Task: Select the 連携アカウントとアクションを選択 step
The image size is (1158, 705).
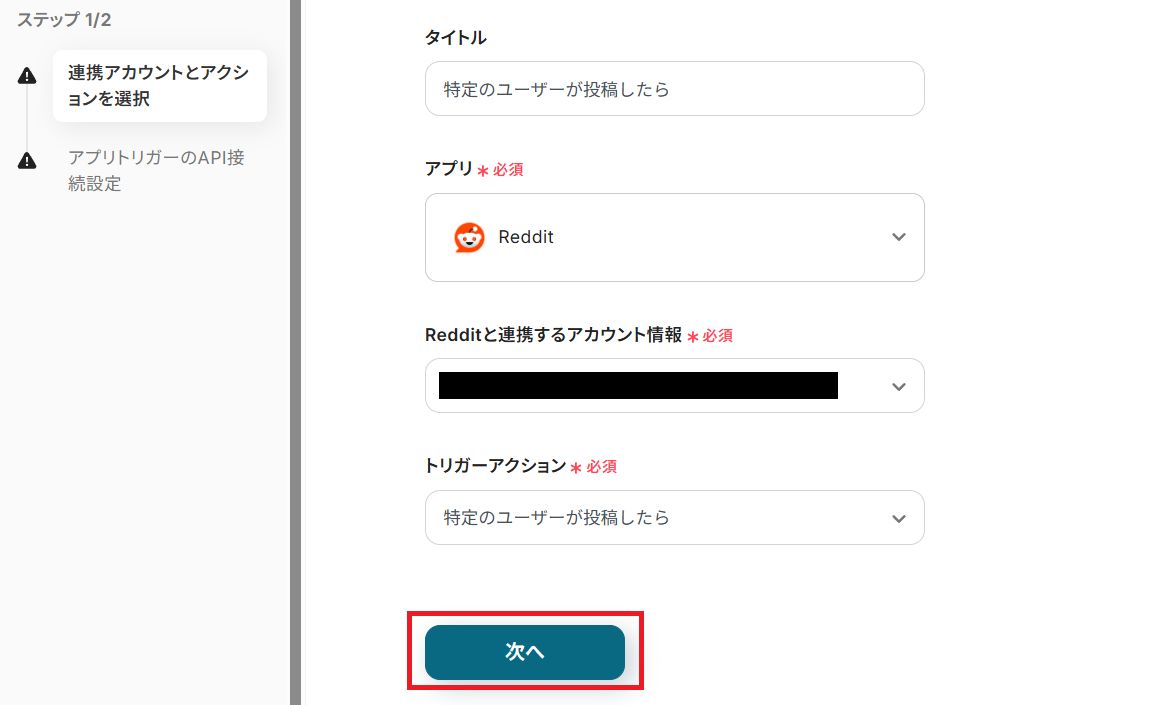Action: click(159, 86)
